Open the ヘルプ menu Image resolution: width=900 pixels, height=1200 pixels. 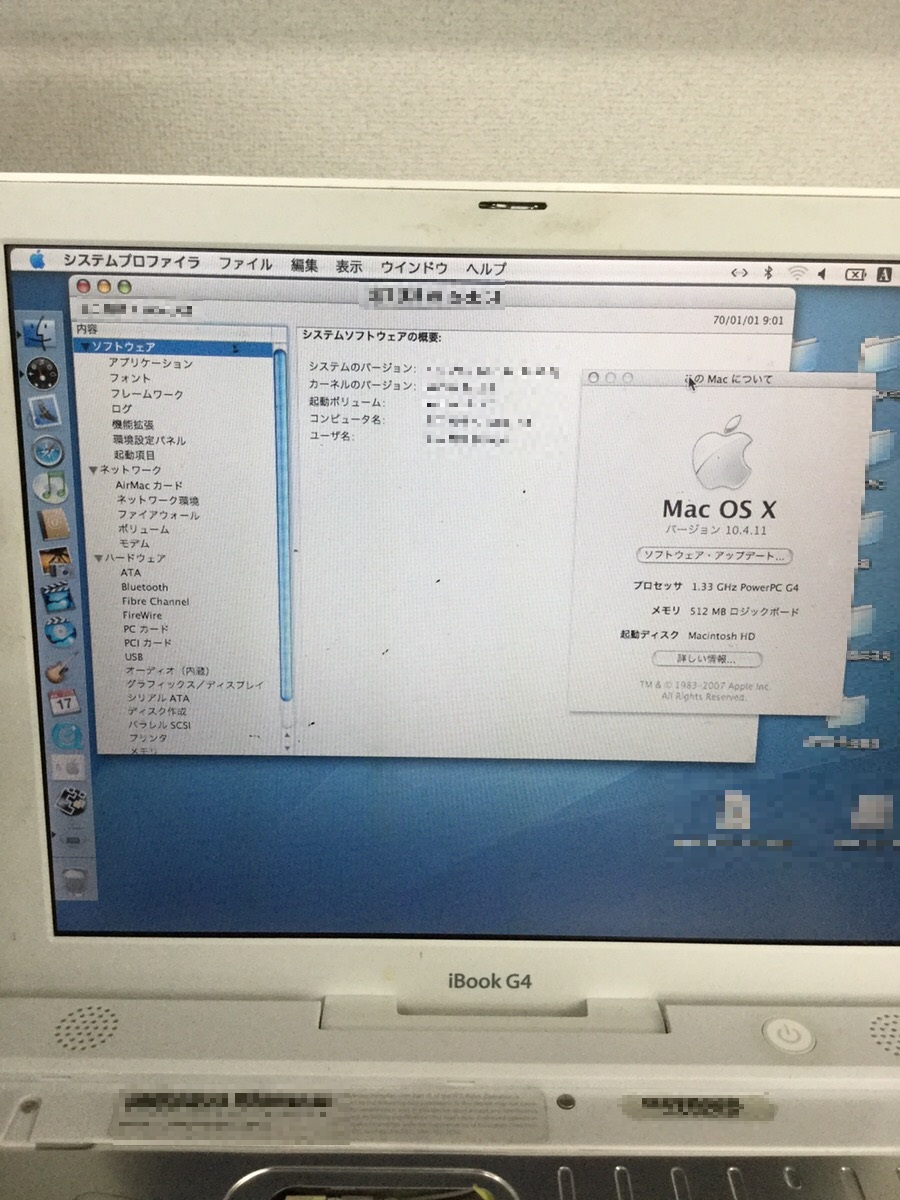(x=486, y=268)
